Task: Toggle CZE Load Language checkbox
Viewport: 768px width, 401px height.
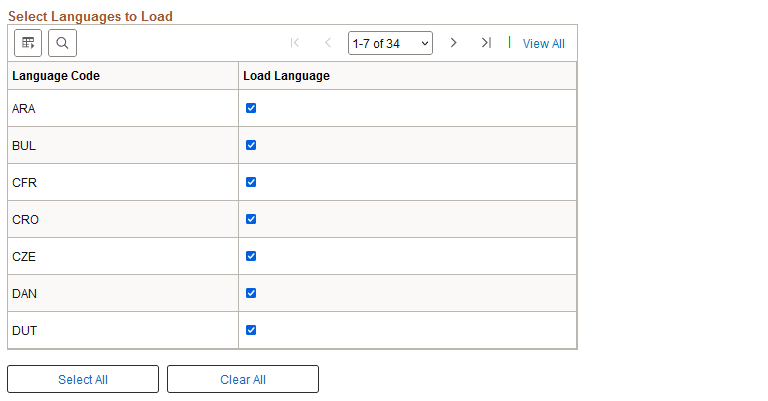Action: (x=251, y=256)
